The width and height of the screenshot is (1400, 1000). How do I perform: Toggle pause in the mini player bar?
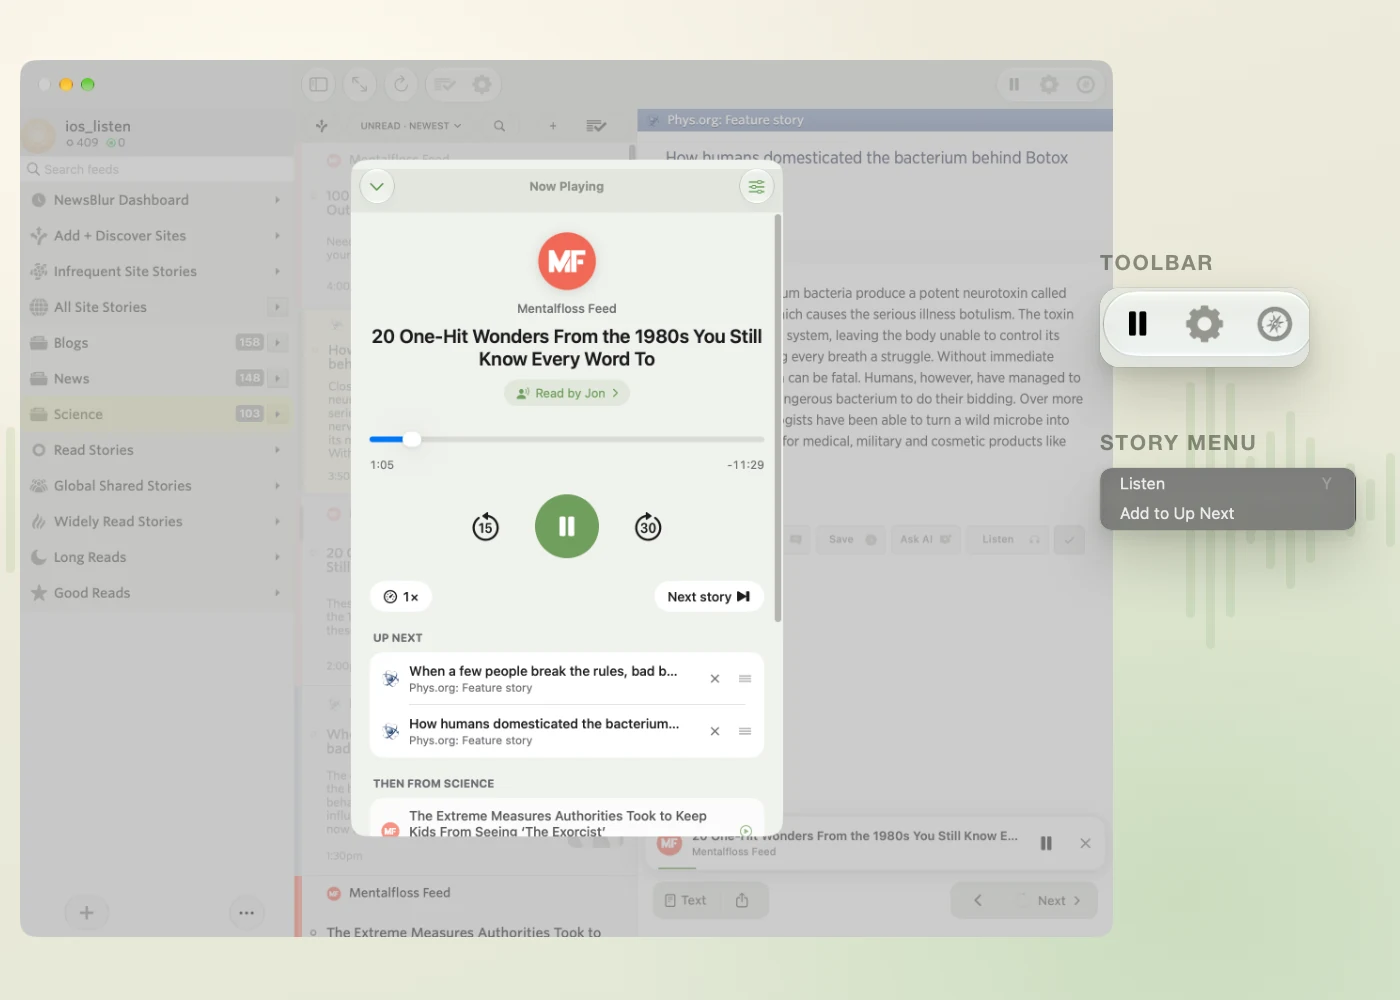1046,844
